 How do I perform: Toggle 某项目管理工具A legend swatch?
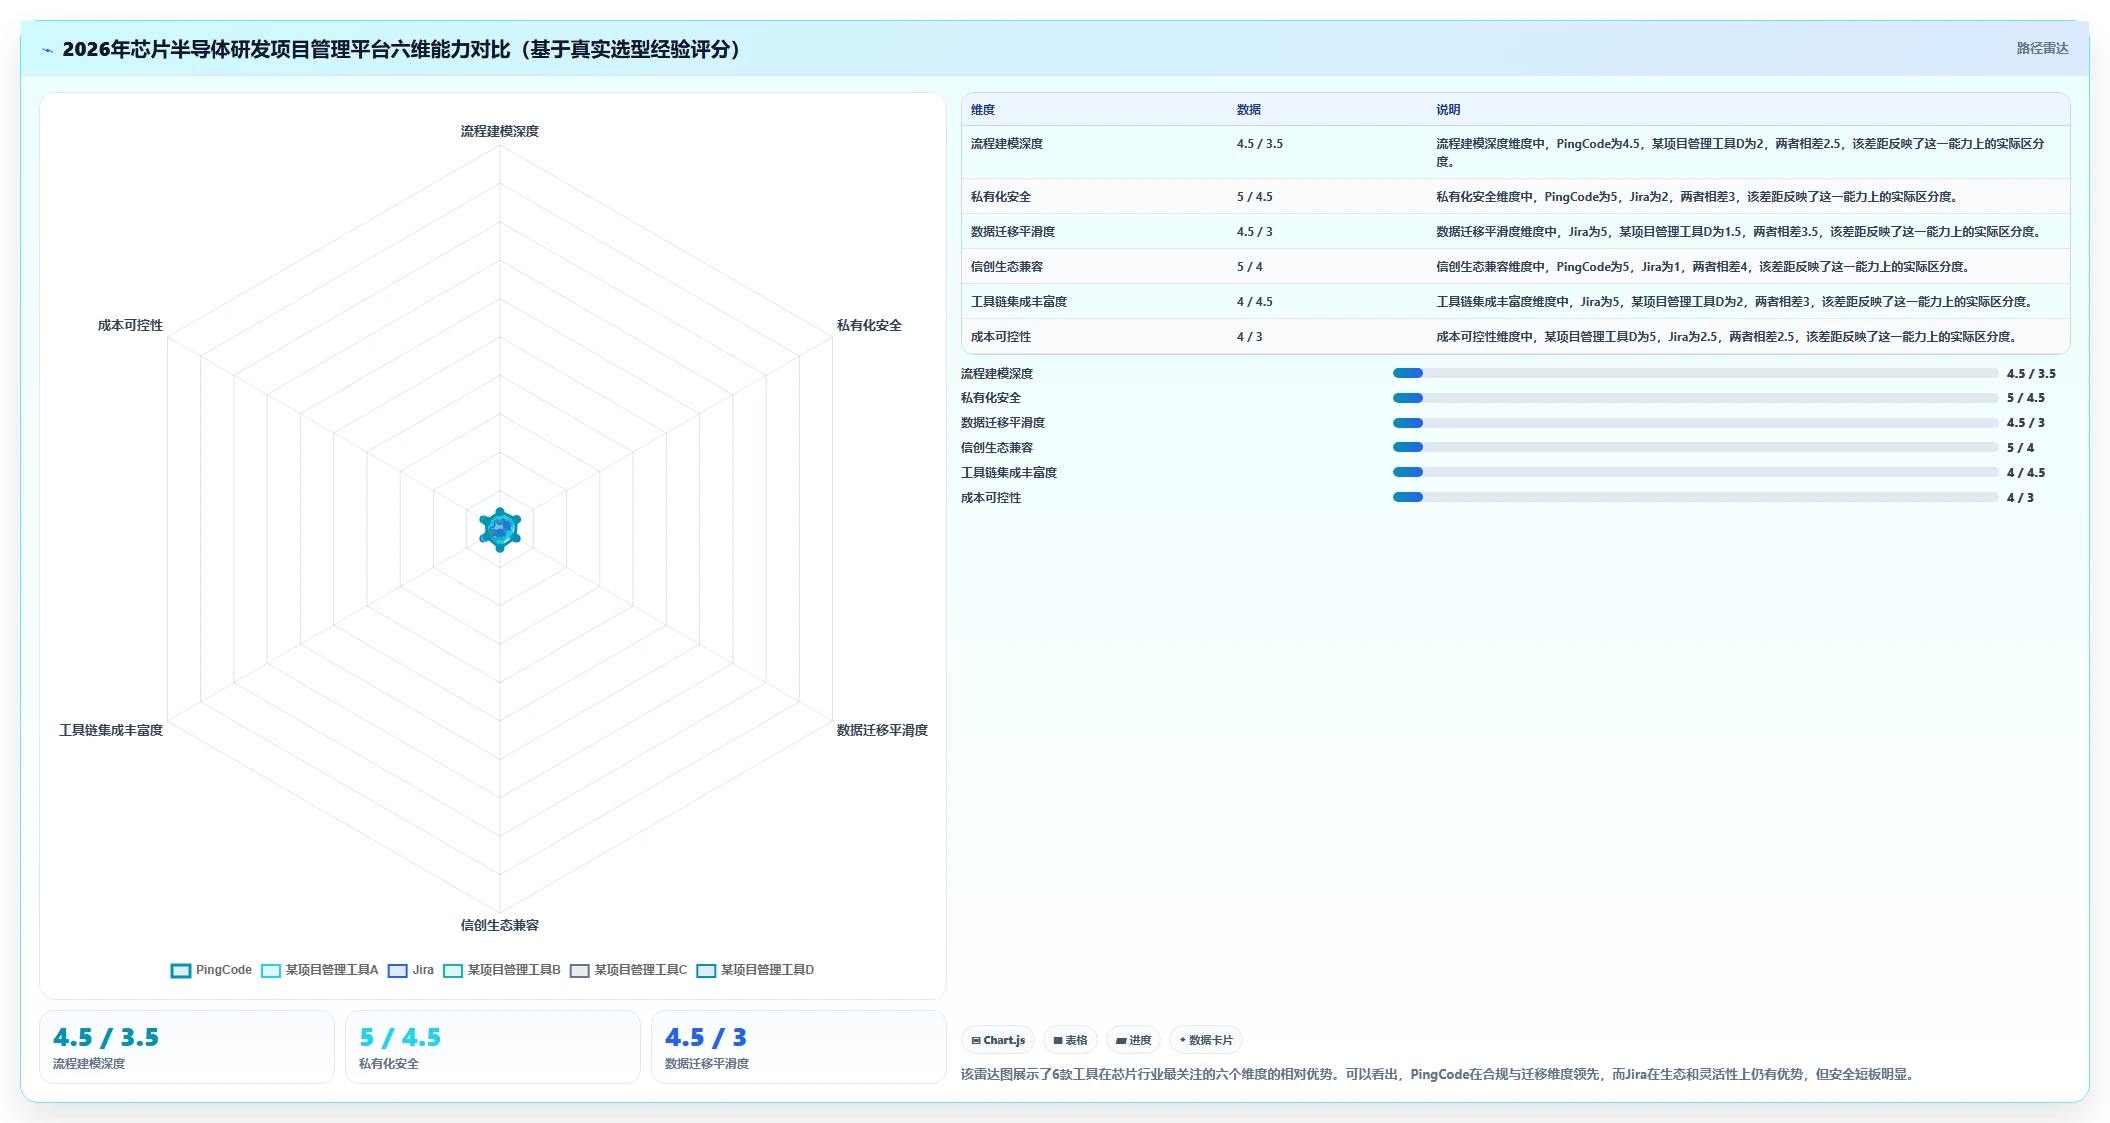(271, 970)
